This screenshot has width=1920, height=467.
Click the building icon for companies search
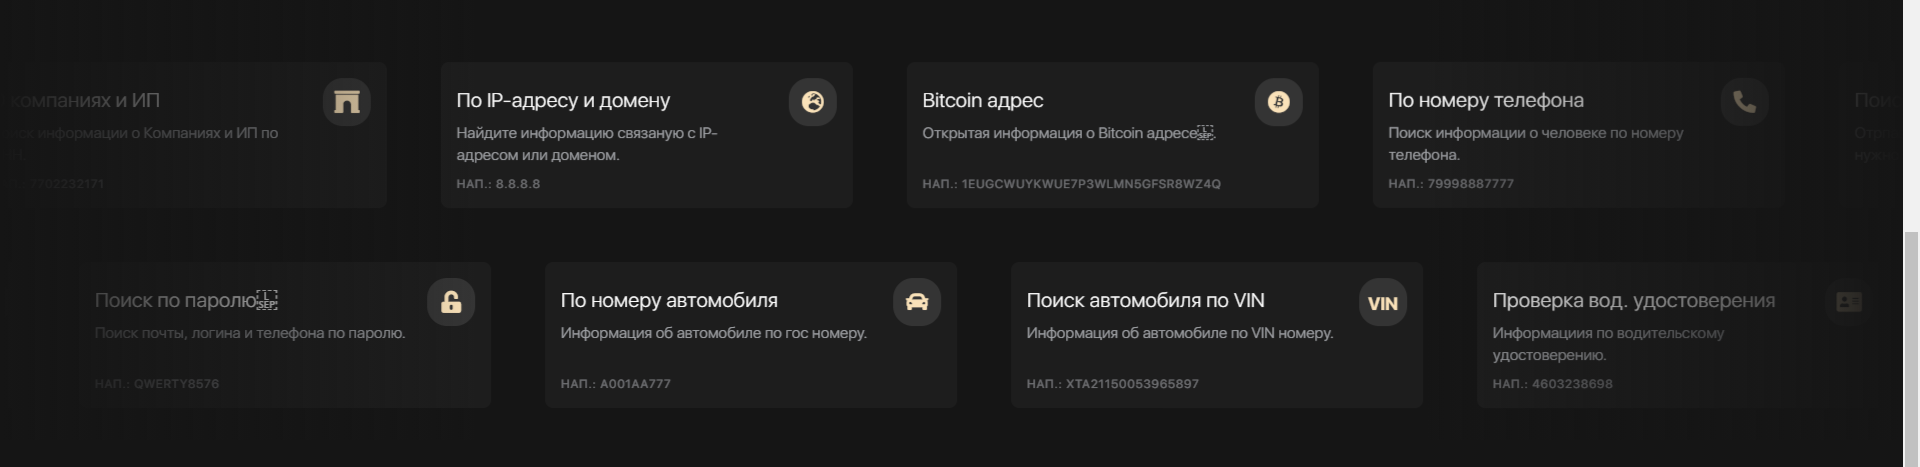point(347,102)
